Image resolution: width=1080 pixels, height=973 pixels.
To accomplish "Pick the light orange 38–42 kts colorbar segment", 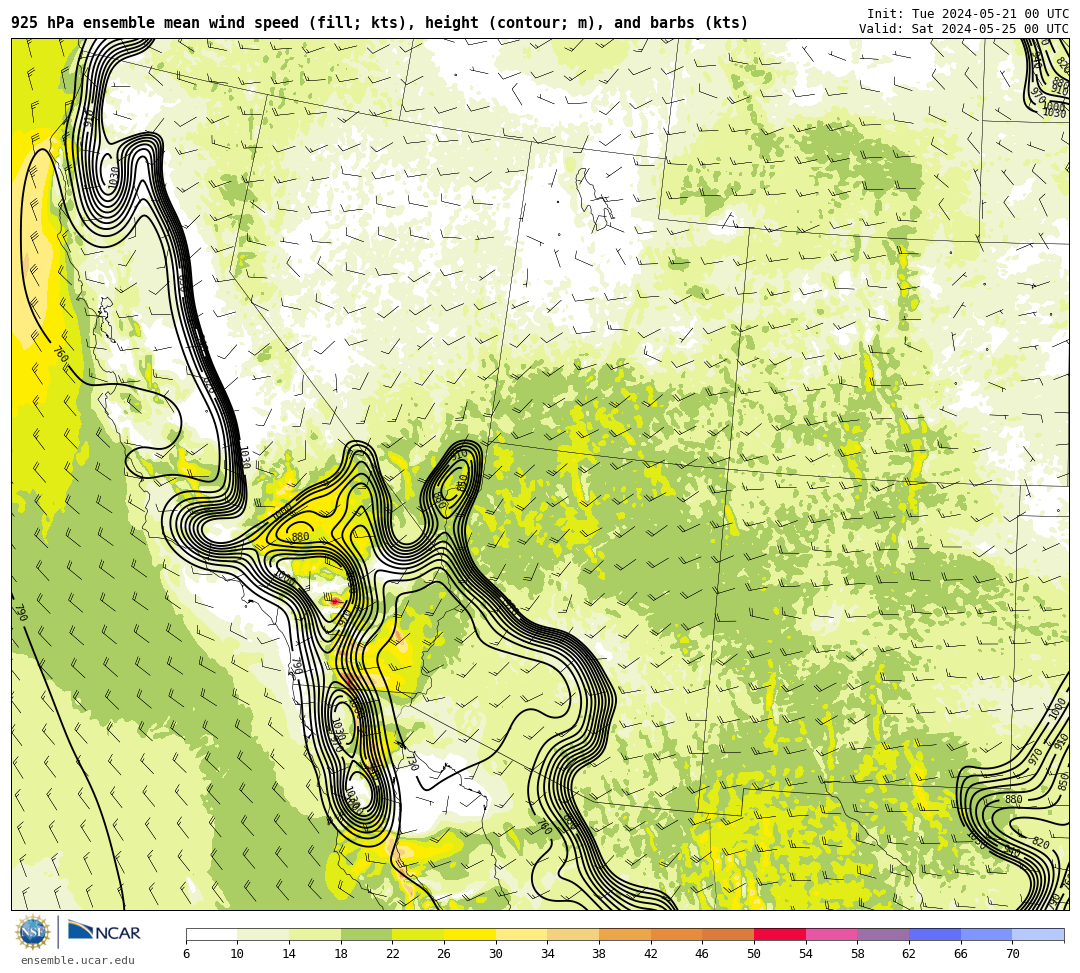I will 625,934.
